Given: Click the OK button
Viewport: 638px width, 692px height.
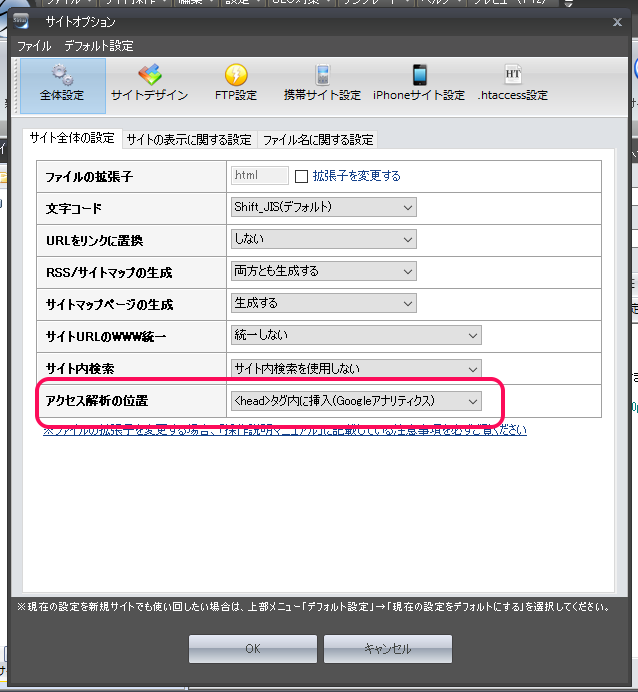Looking at the screenshot, I should [x=253, y=649].
